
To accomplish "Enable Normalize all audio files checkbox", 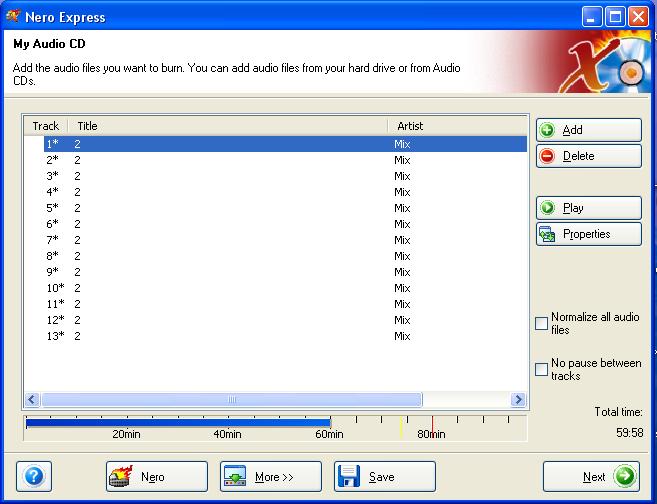I will pos(541,323).
